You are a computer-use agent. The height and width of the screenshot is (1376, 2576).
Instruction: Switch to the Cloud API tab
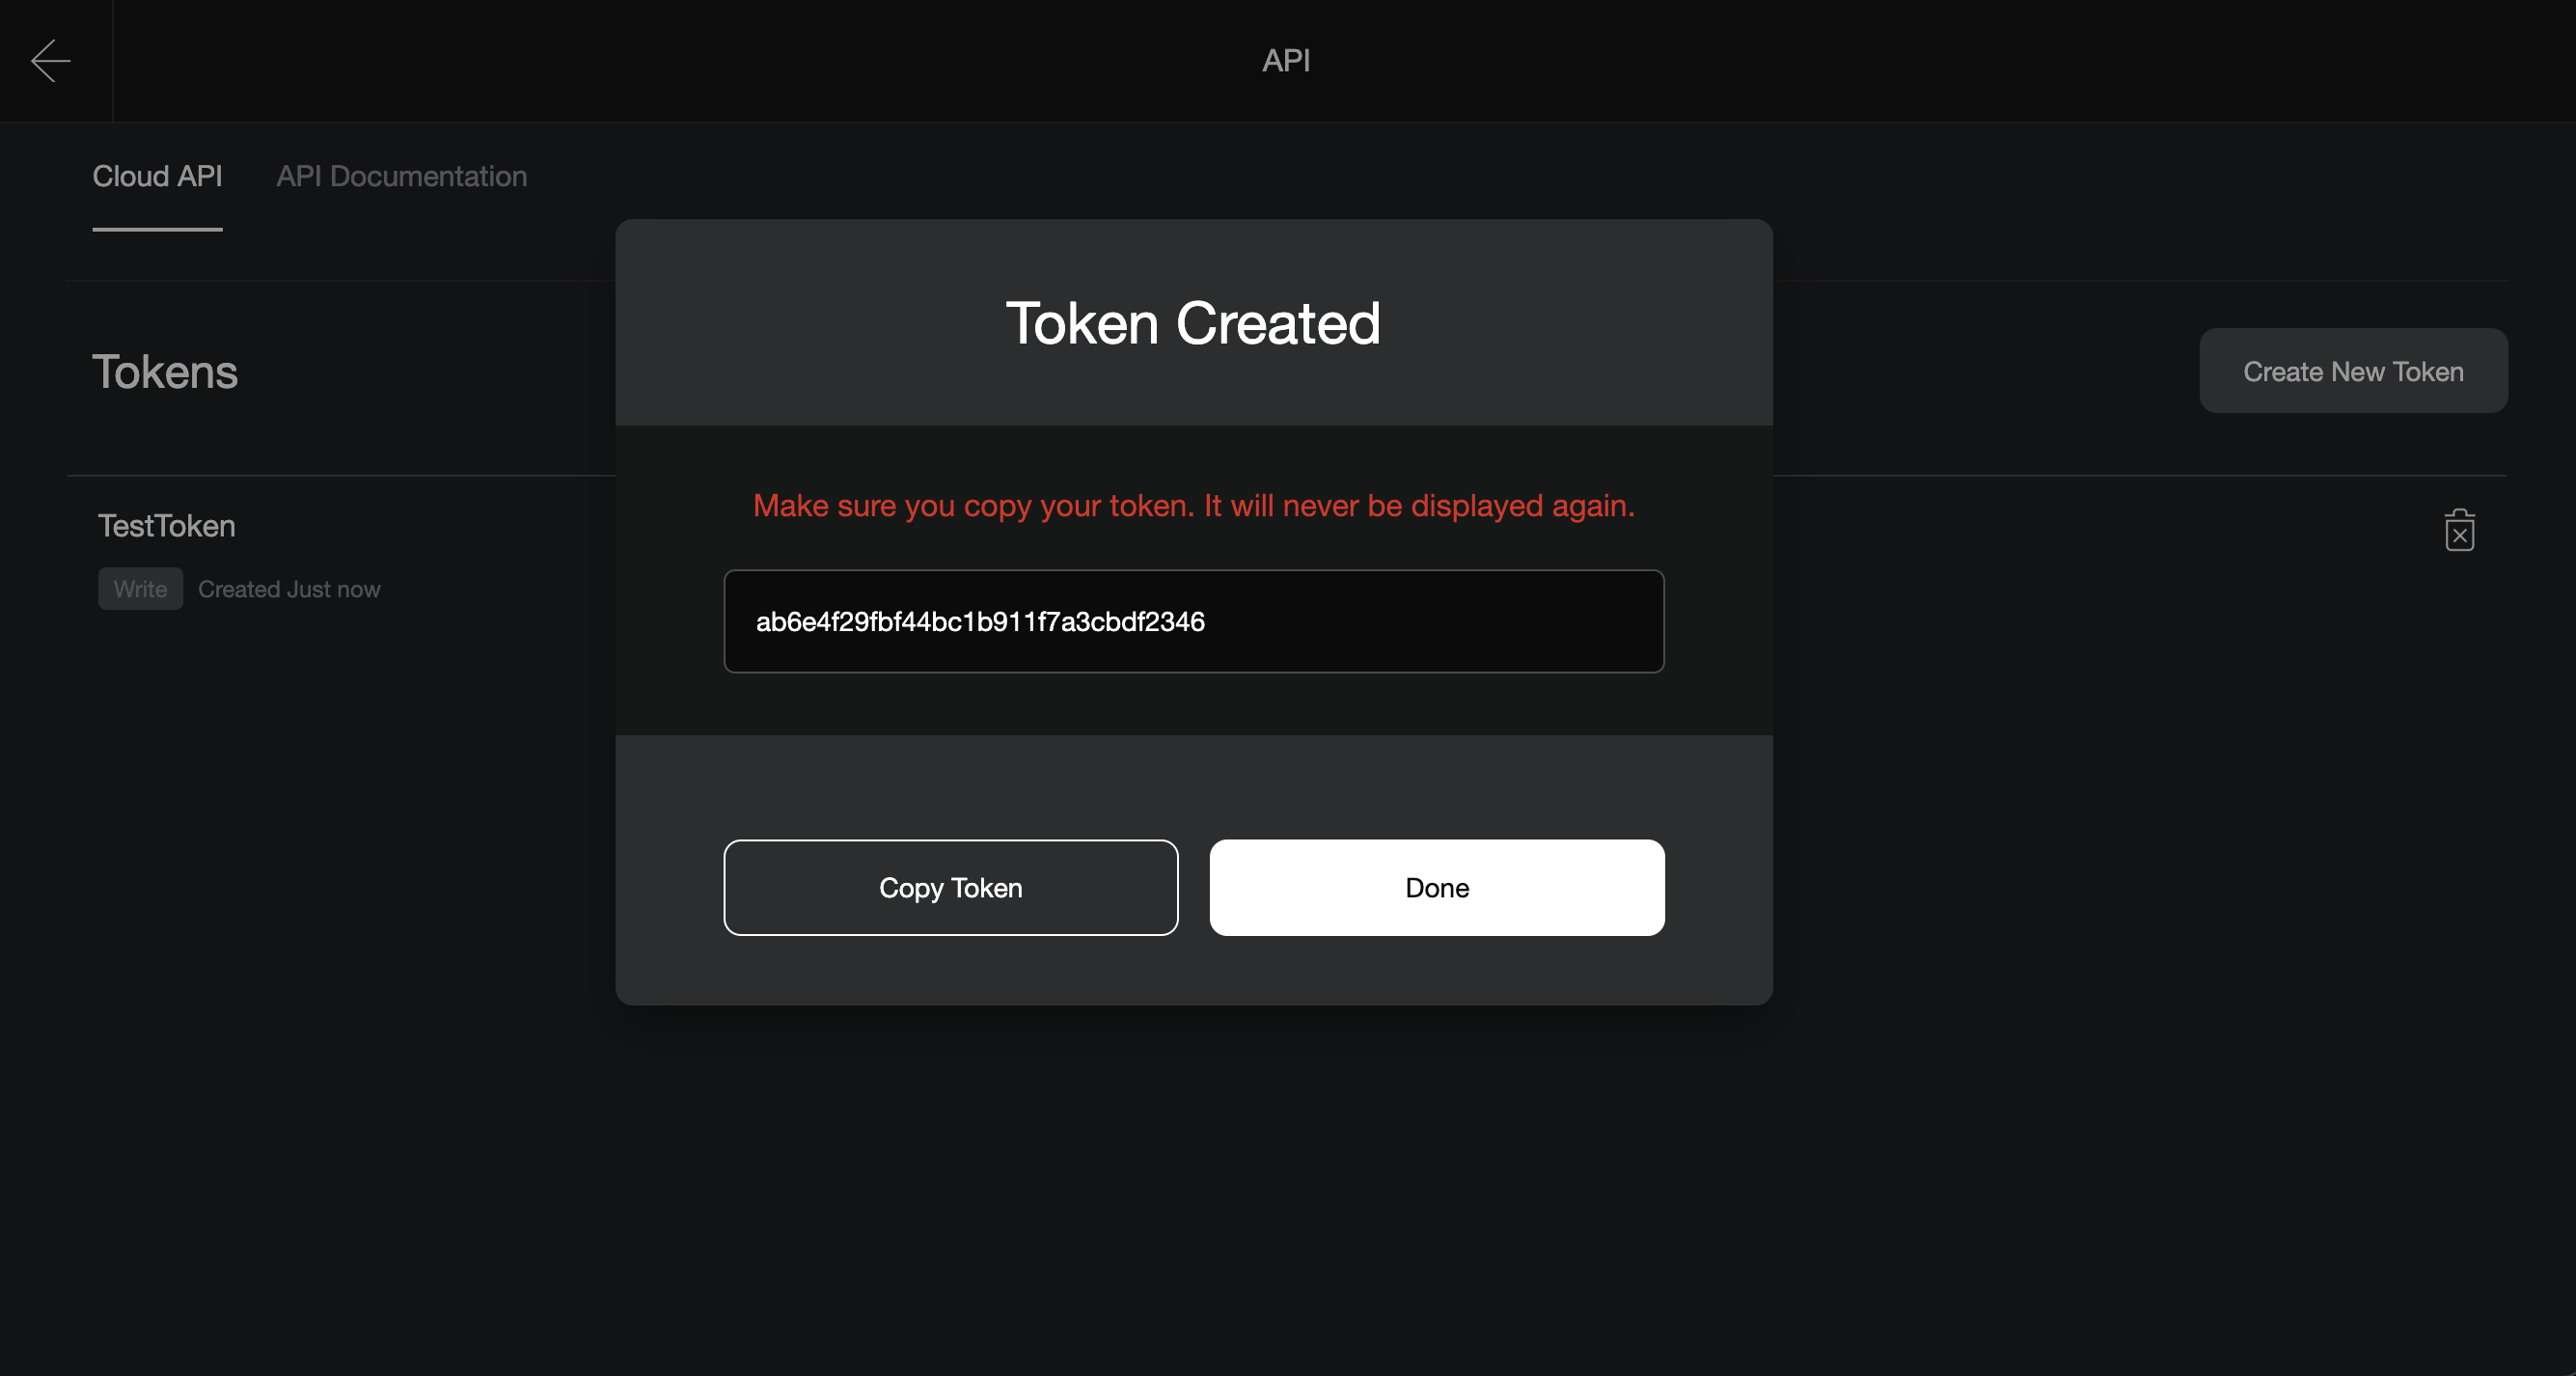click(157, 176)
